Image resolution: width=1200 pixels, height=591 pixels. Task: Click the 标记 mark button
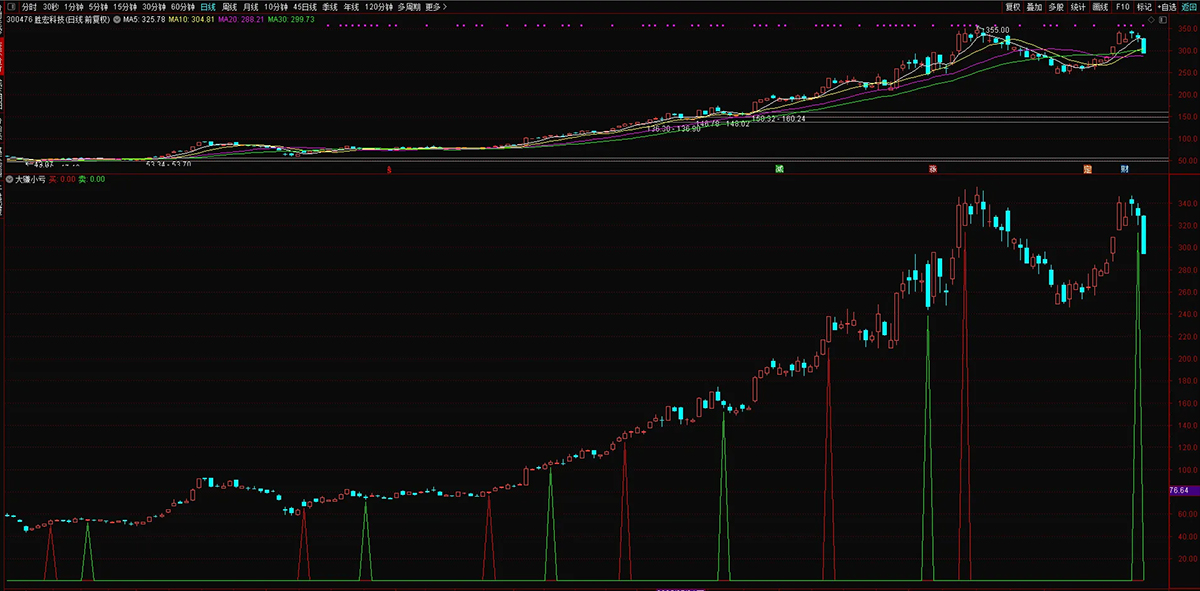coord(1144,6)
